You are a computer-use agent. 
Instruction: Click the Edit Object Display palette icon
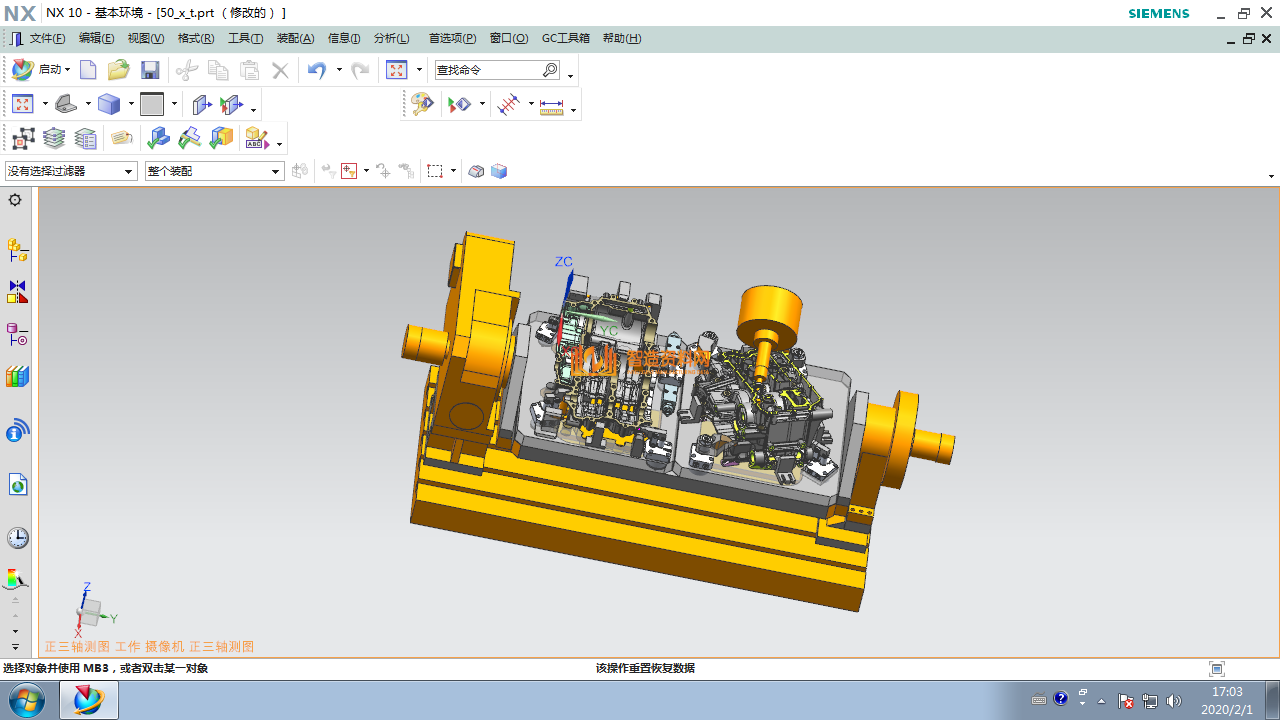[x=422, y=104]
